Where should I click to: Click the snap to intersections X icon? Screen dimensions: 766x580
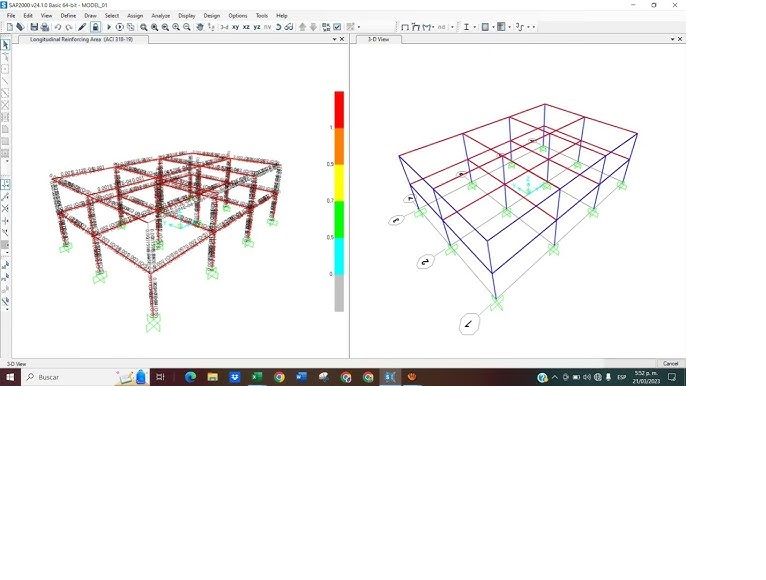click(5, 209)
